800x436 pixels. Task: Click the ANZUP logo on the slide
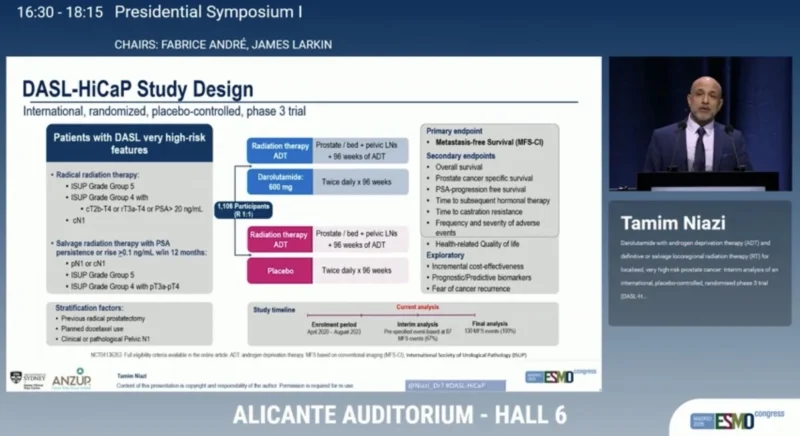tap(71, 379)
